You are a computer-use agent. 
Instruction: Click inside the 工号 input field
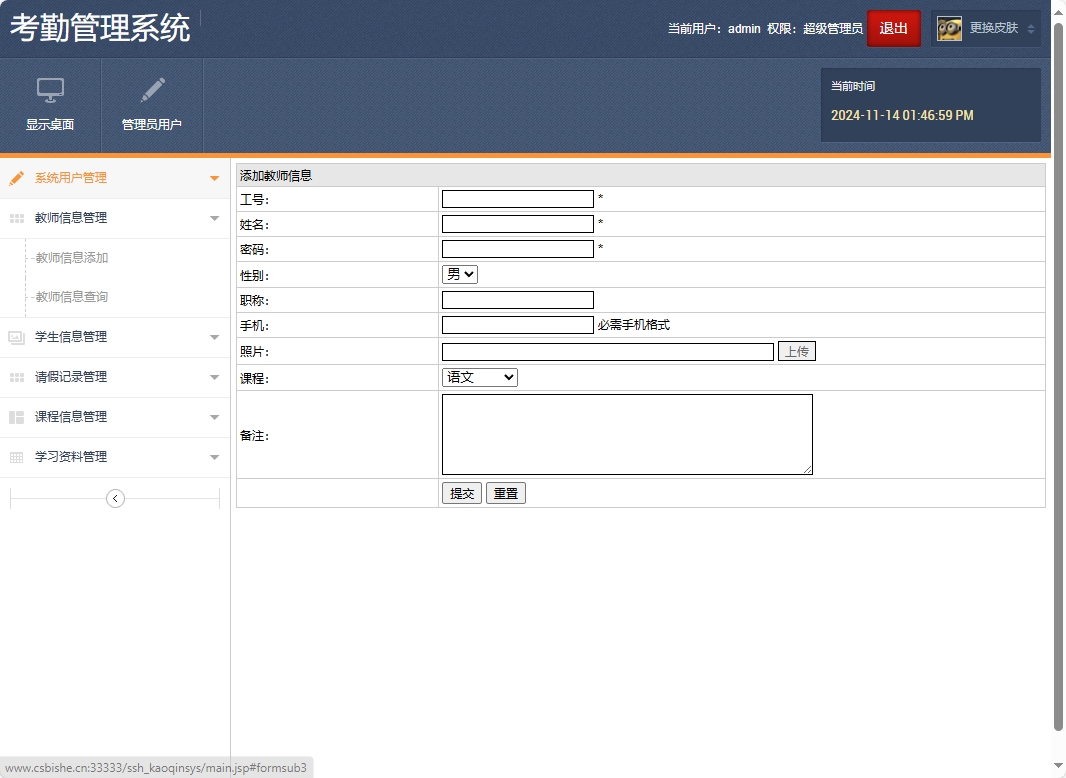(517, 198)
